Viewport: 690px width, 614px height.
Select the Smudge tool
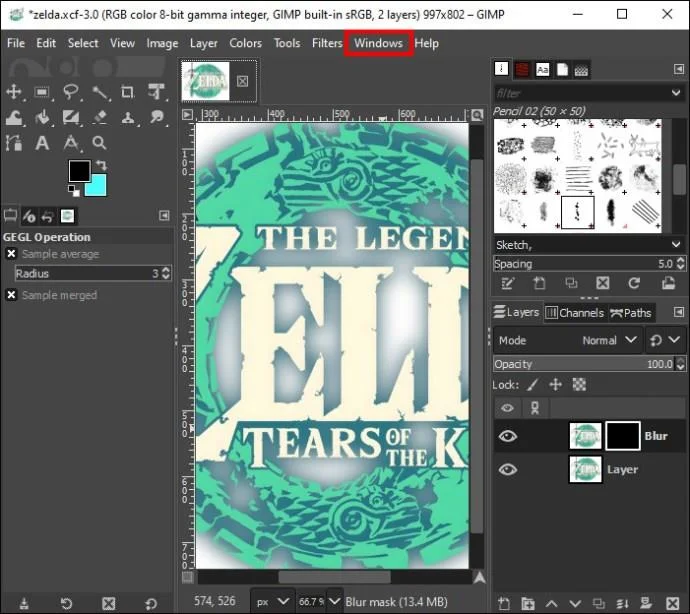tap(156, 118)
